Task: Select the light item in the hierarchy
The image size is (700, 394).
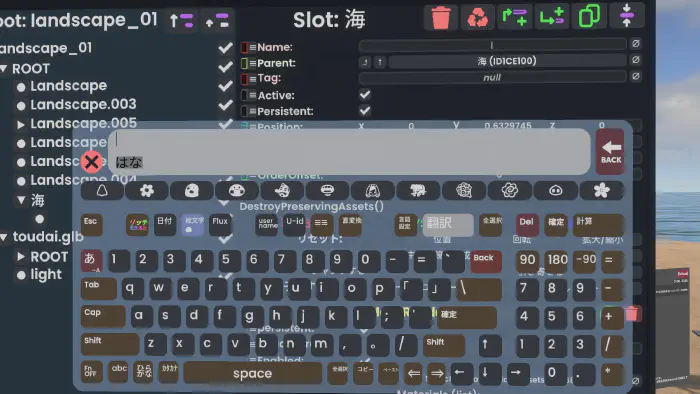Action: pos(46,274)
